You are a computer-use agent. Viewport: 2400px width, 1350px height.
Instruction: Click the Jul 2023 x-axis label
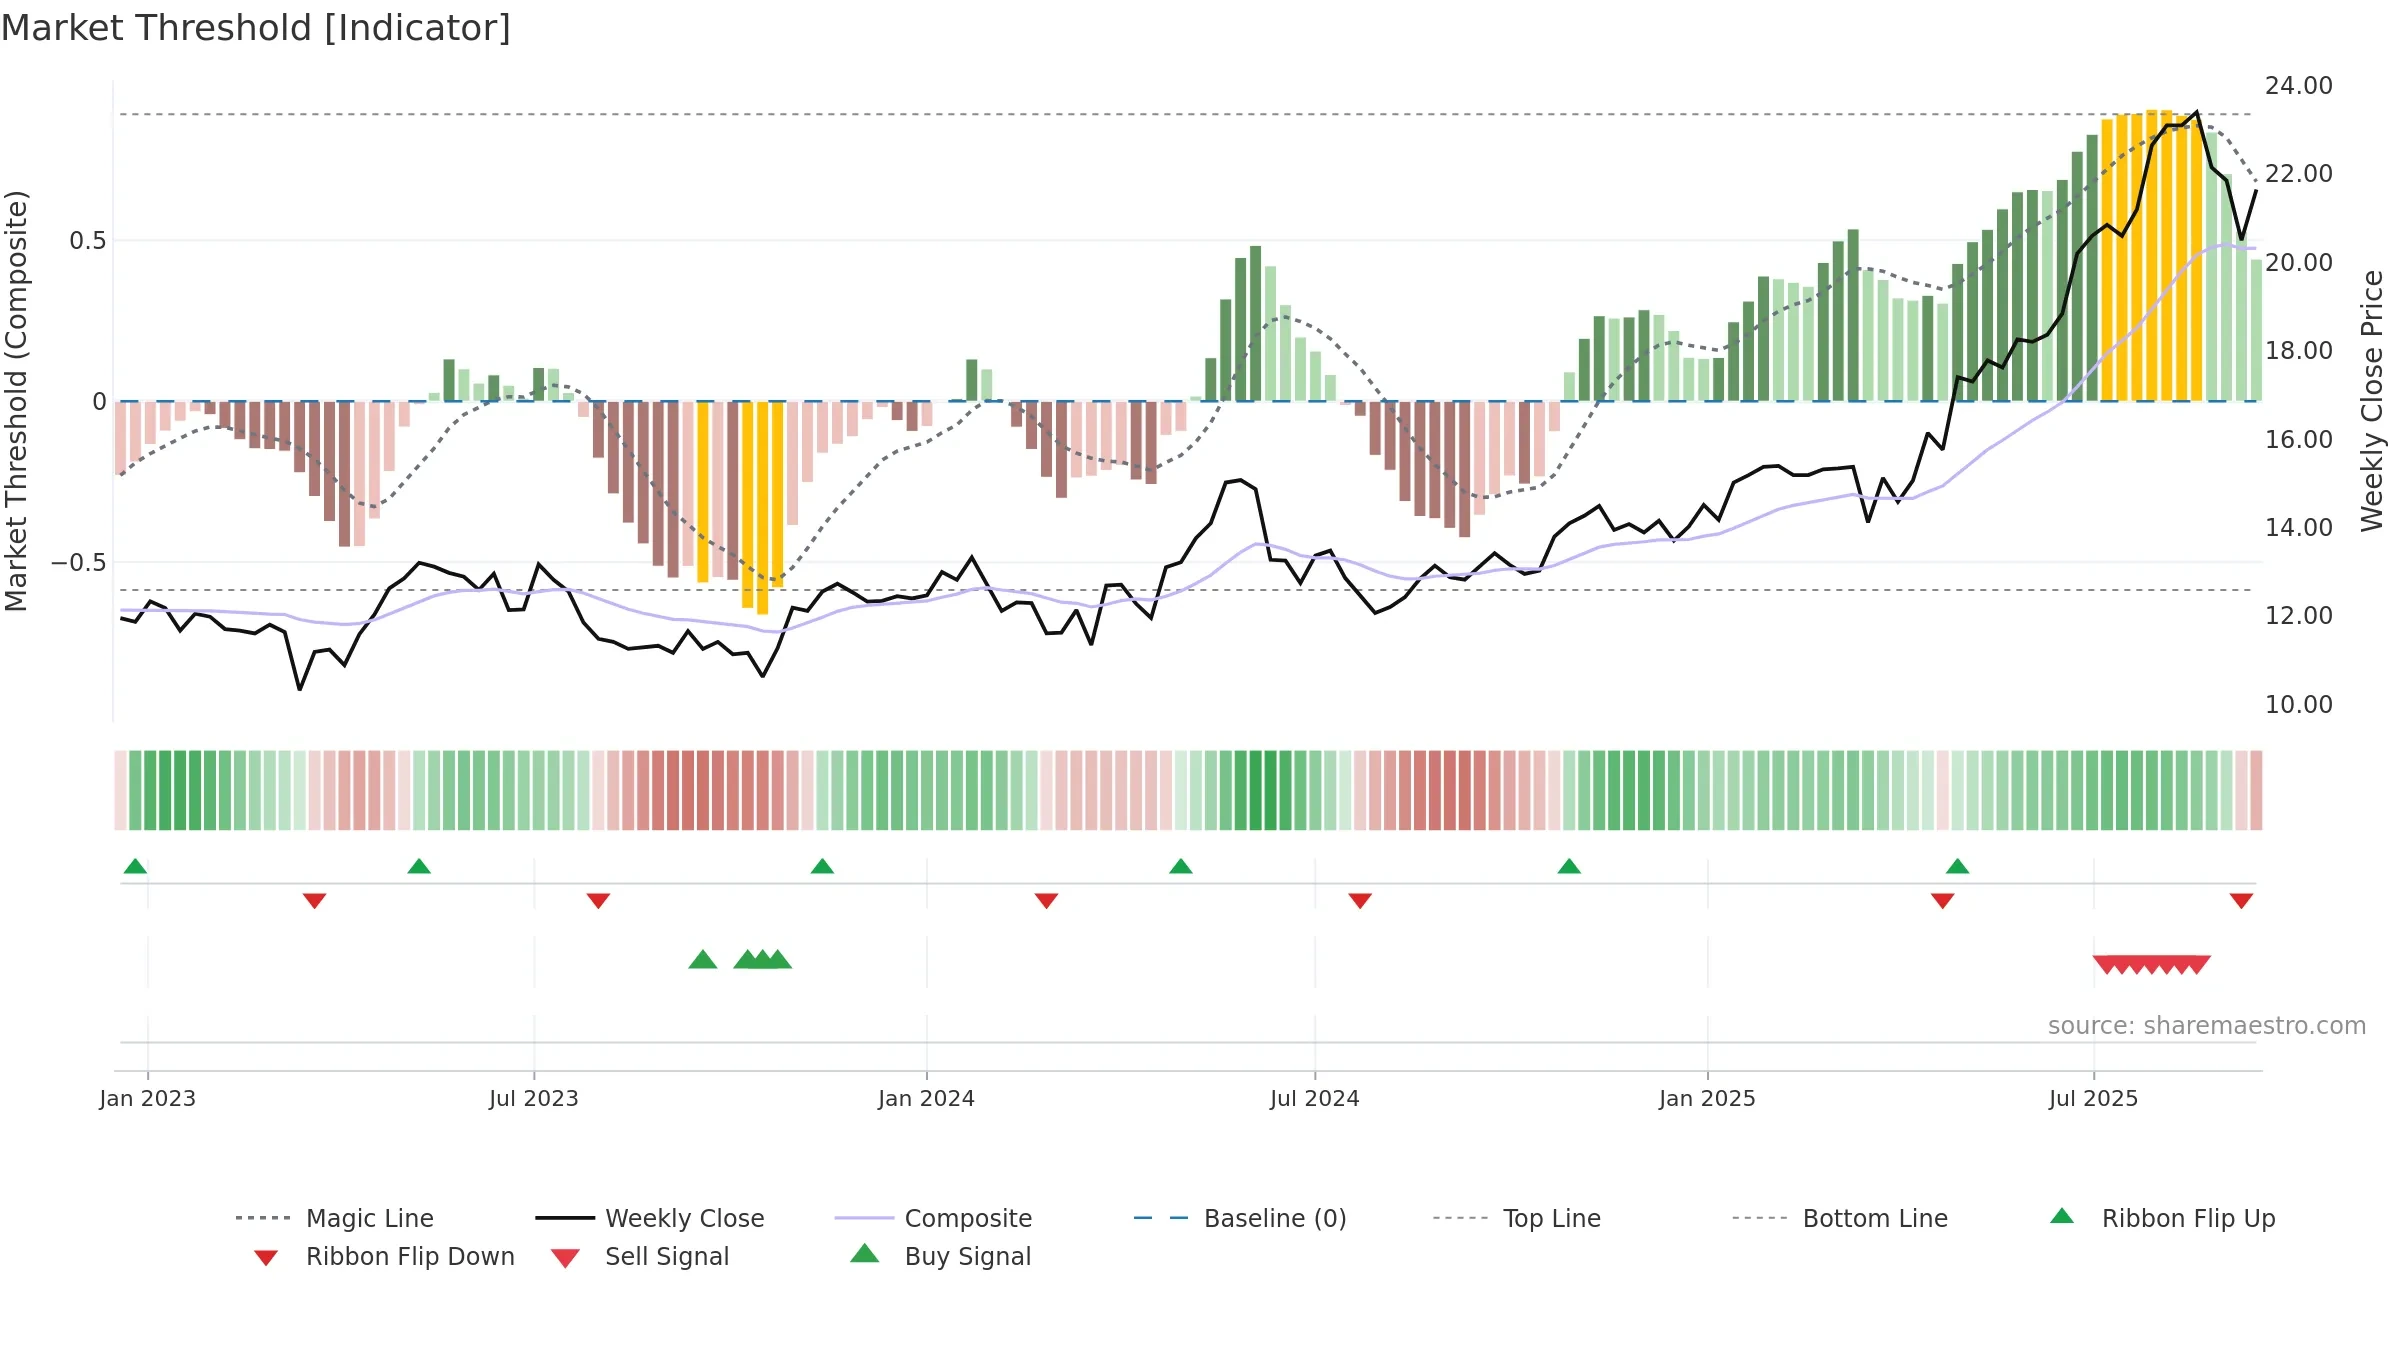[x=534, y=1098]
